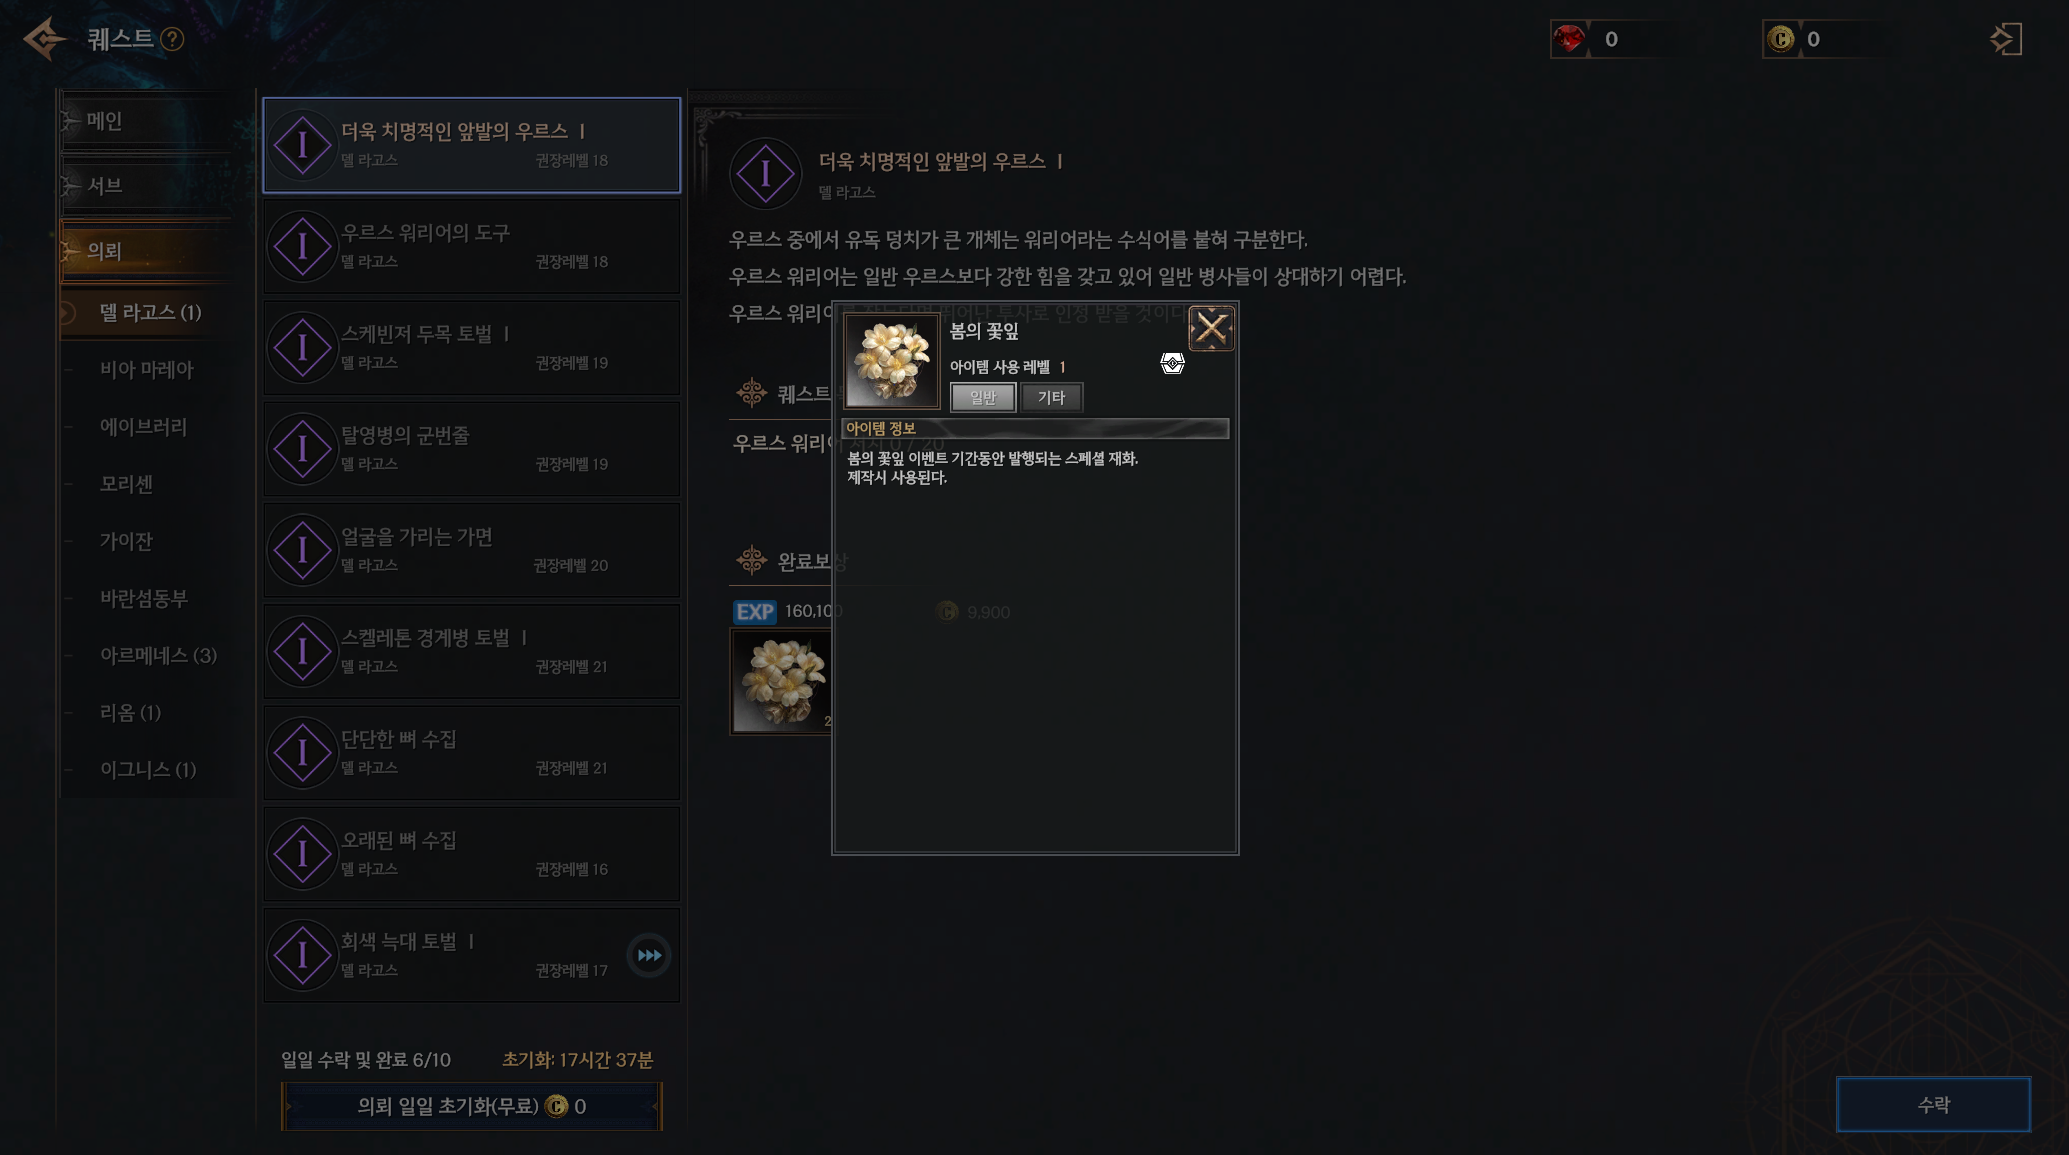This screenshot has height=1155, width=2069.
Task: Click the exit door icon
Action: coord(2006,39)
